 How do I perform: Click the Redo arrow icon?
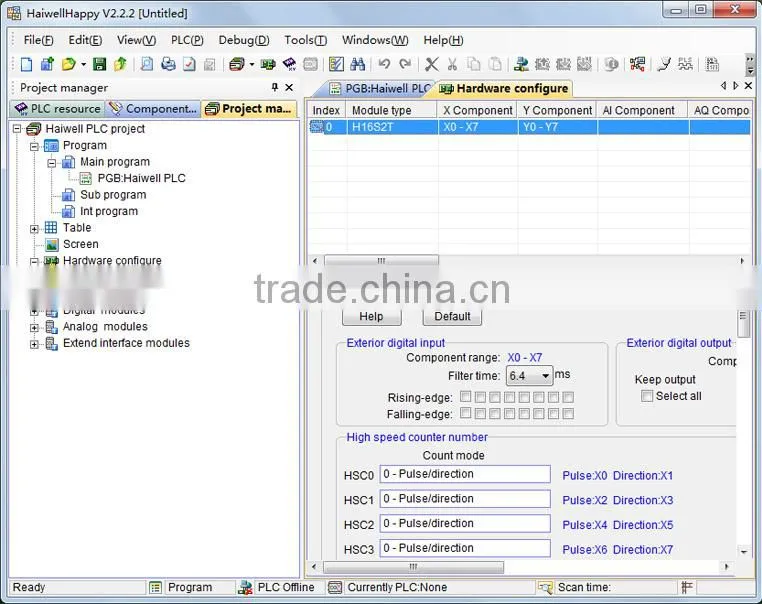click(405, 64)
